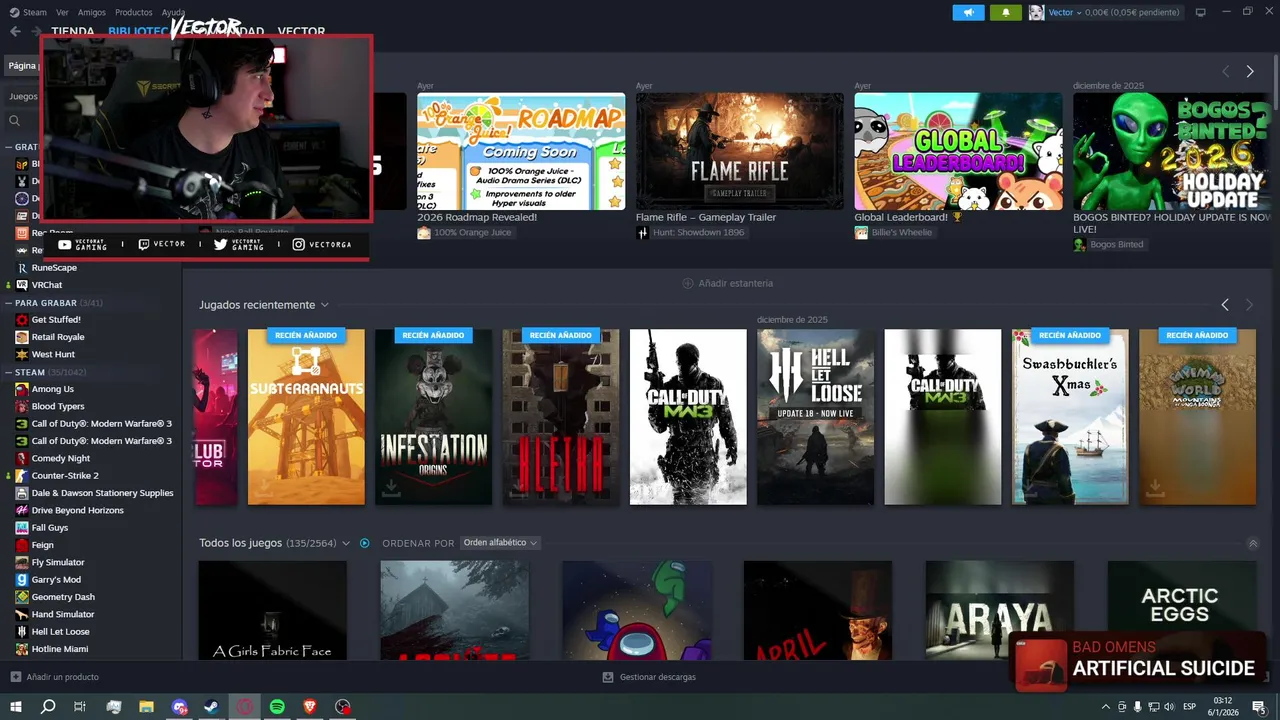Open the VECTOR profile tab
The width and height of the screenshot is (1280, 720).
tap(301, 31)
